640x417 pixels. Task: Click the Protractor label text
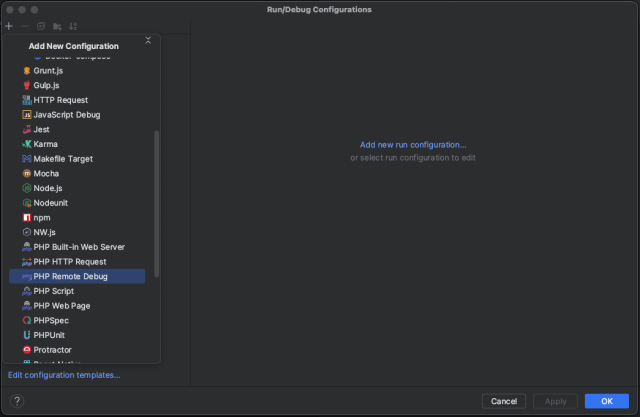coord(52,350)
